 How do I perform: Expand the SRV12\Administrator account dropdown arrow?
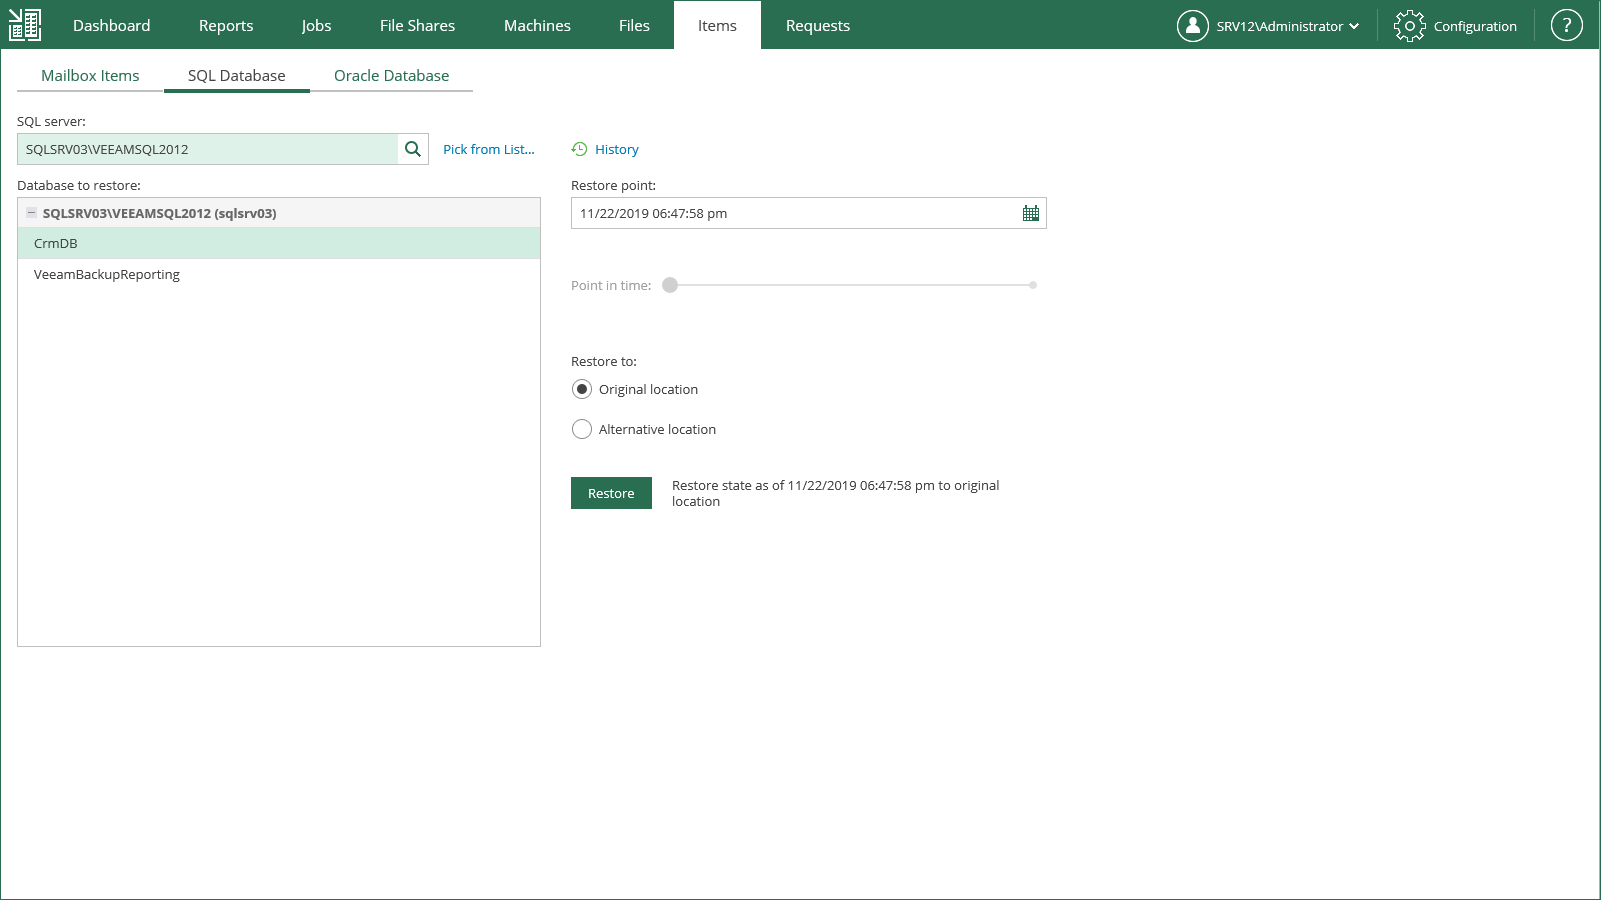click(x=1354, y=26)
